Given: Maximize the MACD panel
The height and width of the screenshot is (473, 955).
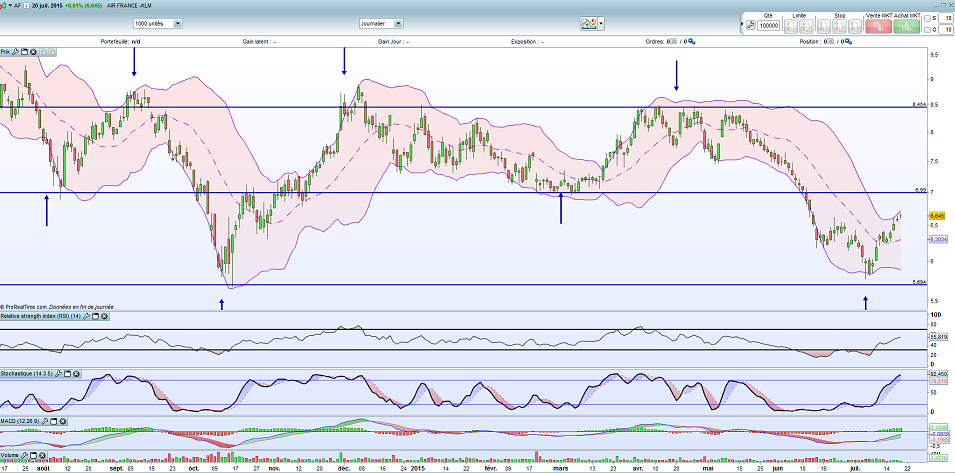Looking at the screenshot, I should pyautogui.click(x=54, y=421).
